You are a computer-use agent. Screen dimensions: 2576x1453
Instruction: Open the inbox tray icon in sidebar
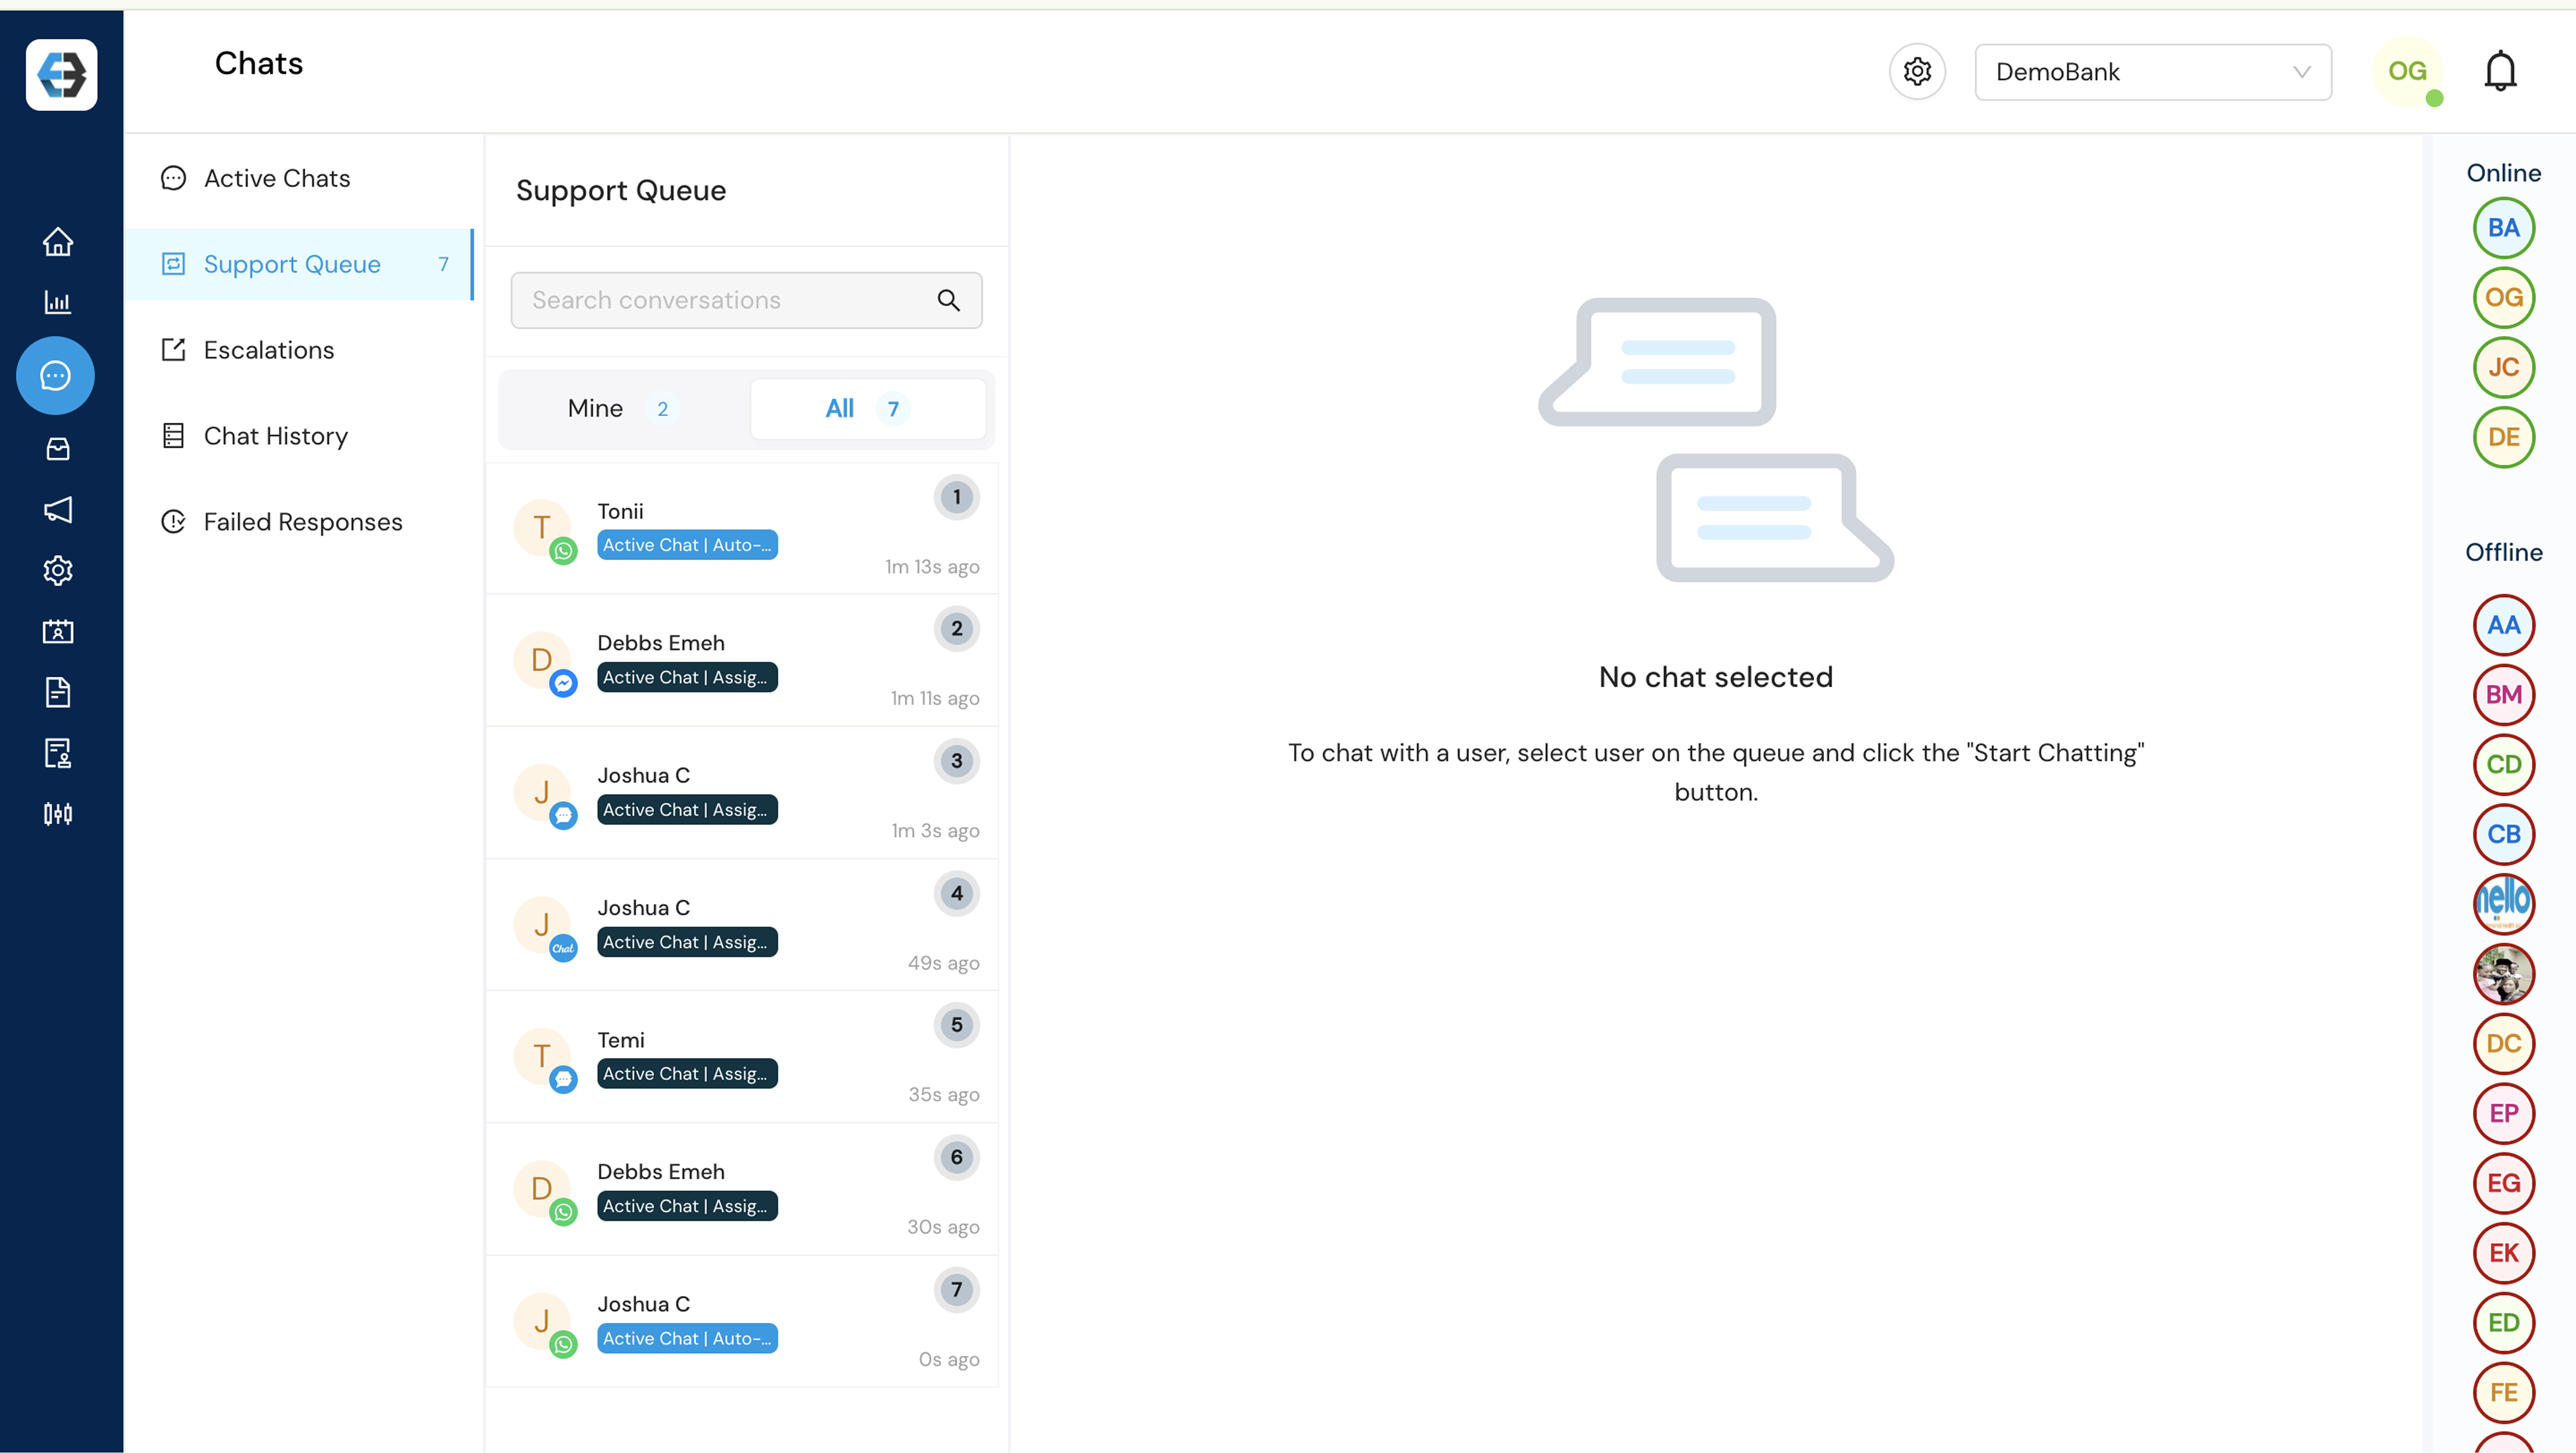58,449
